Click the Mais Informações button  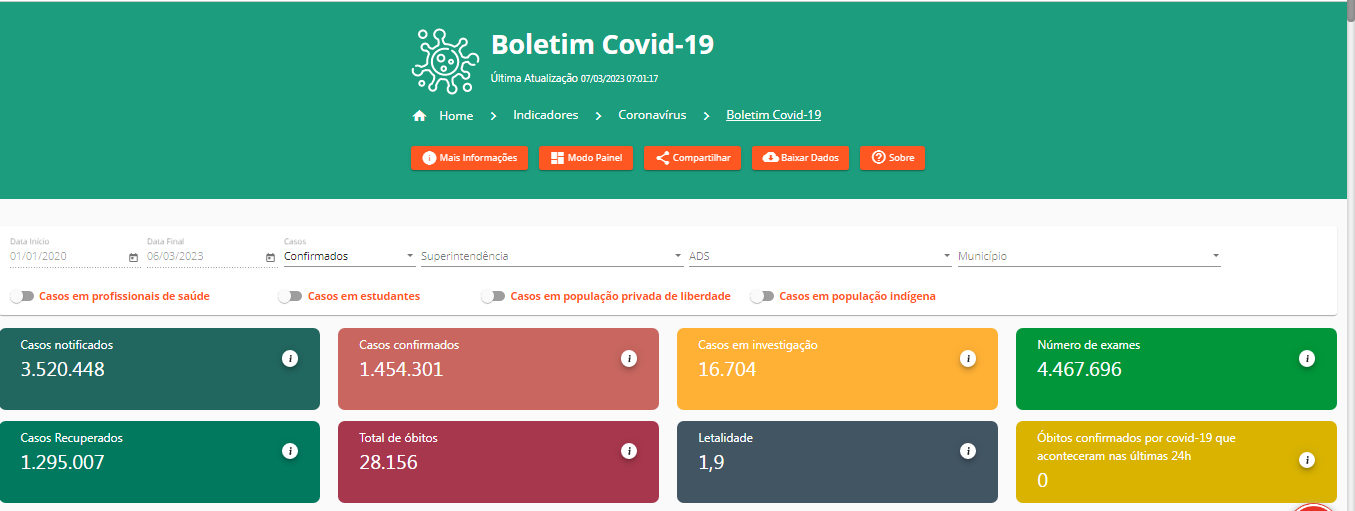coord(470,158)
